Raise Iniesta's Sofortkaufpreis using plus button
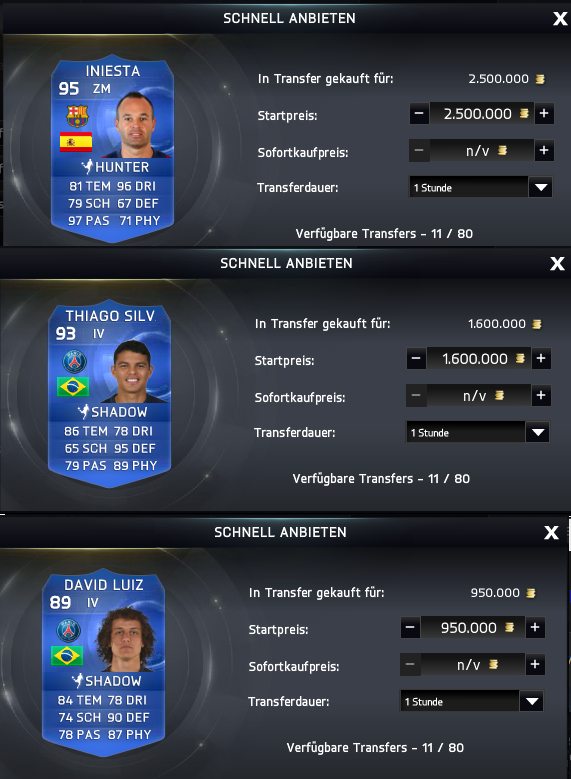The image size is (571, 779). click(x=544, y=151)
